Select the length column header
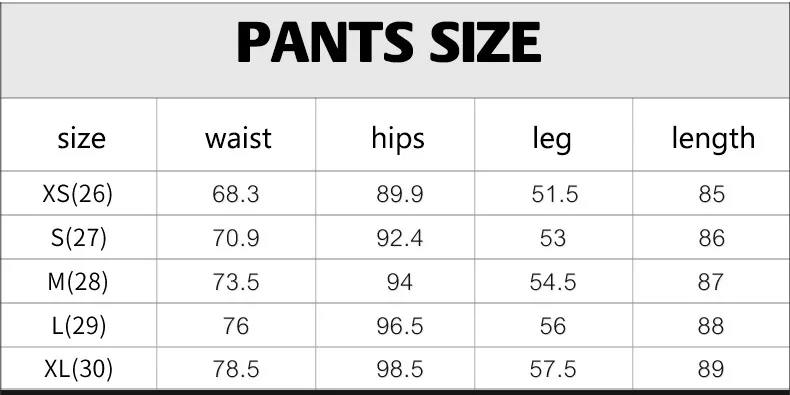Viewport: 790px width, 395px height. [x=713, y=139]
